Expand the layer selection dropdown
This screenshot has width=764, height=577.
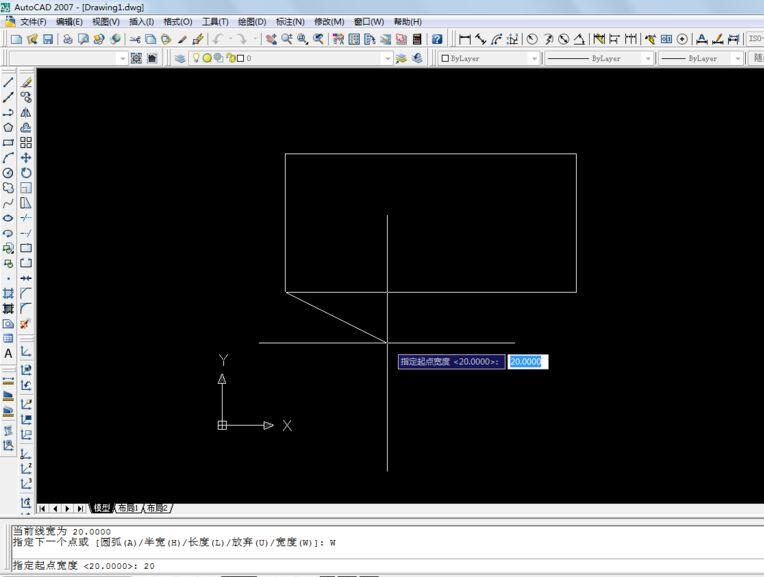[387, 58]
